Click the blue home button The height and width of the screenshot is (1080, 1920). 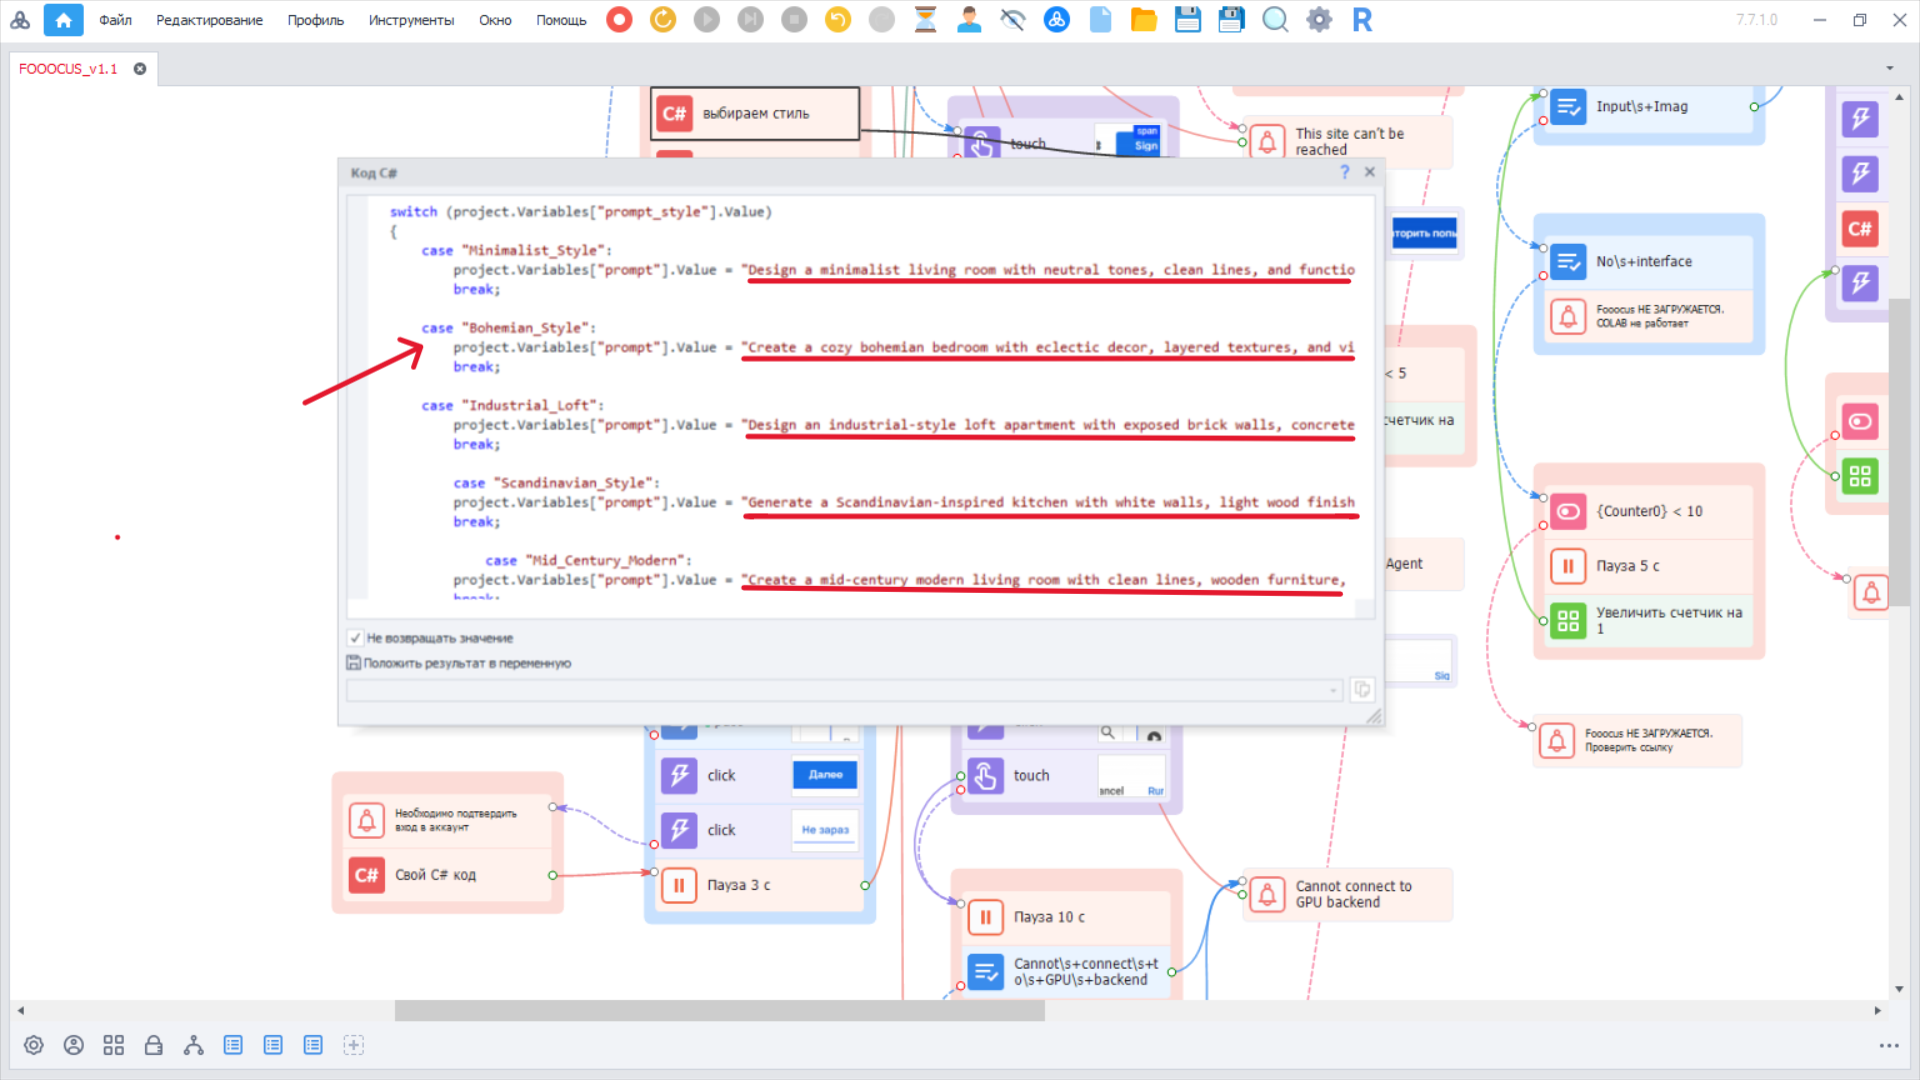[x=63, y=20]
